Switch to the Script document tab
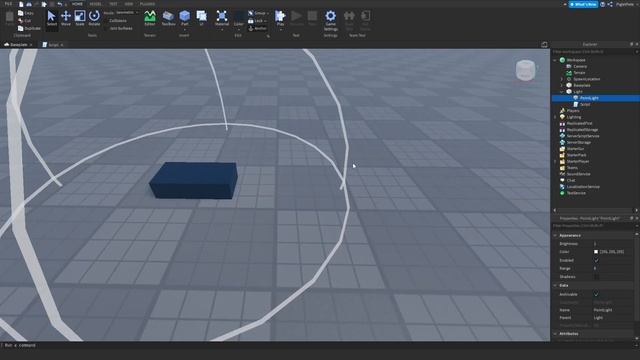The height and width of the screenshot is (360, 640). pos(53,45)
